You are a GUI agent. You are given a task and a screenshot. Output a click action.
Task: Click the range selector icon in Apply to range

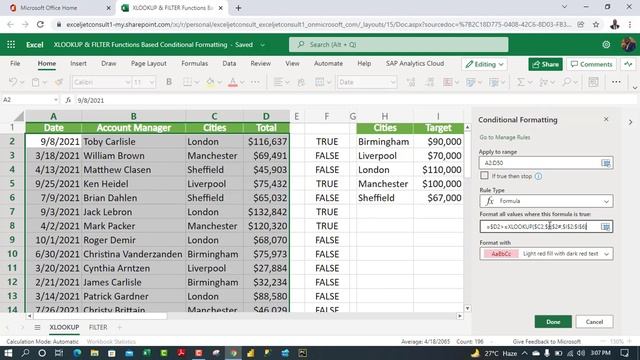pyautogui.click(x=606, y=163)
